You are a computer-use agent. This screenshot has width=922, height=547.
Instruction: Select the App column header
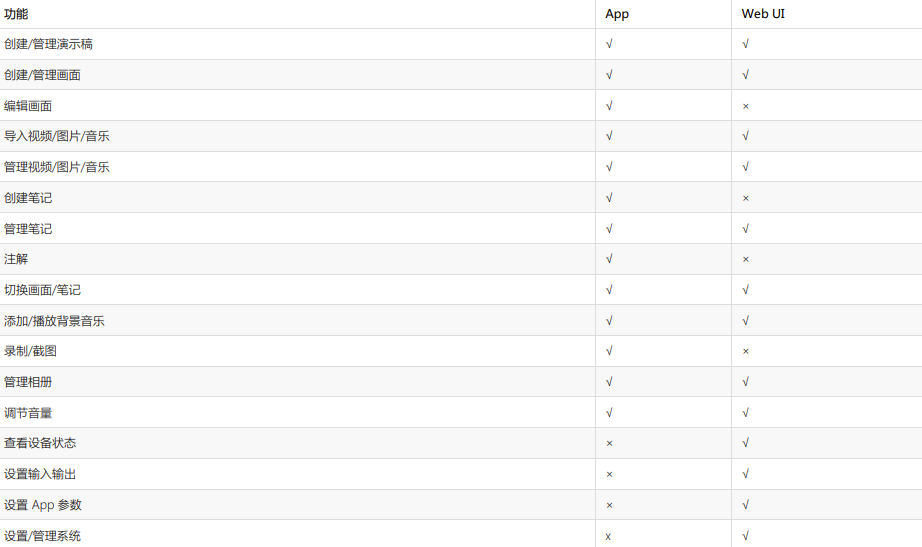coord(617,14)
